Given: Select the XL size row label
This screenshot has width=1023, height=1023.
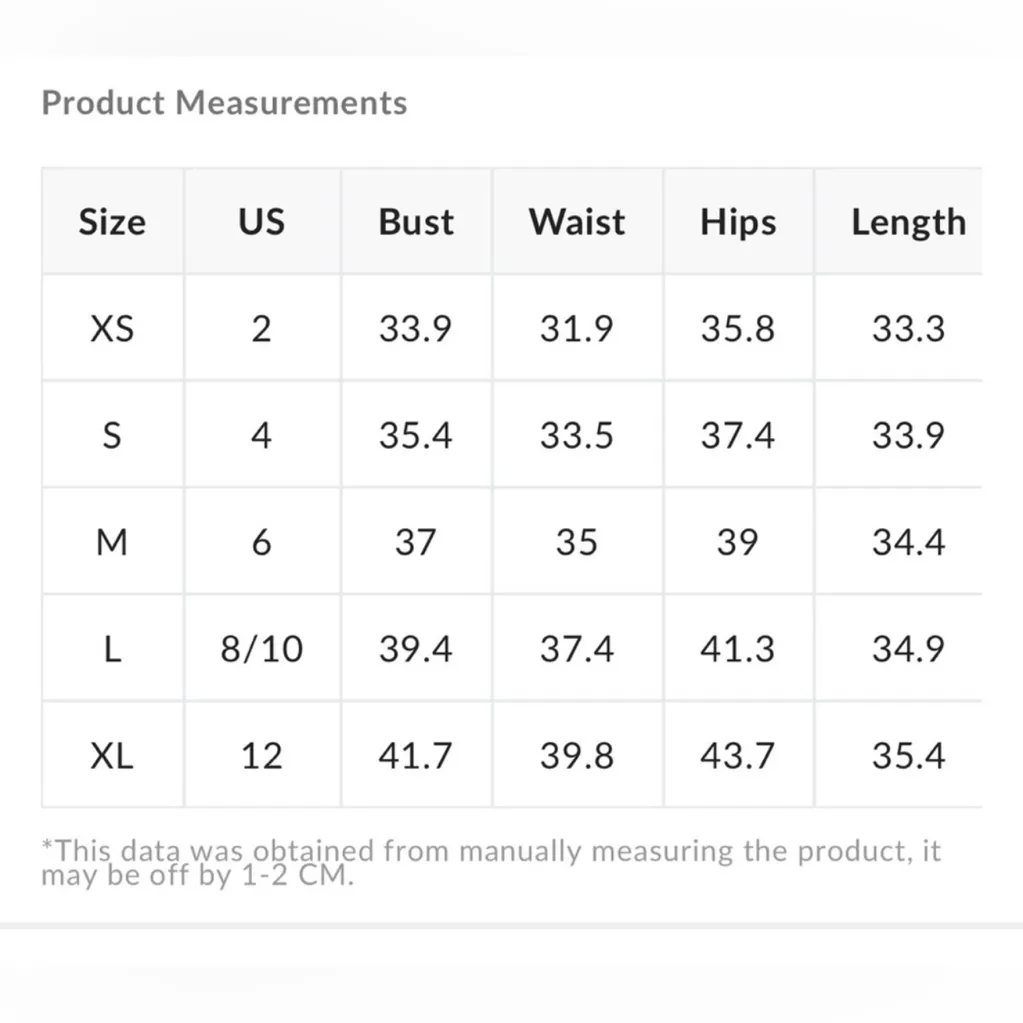Looking at the screenshot, I should click(112, 756).
